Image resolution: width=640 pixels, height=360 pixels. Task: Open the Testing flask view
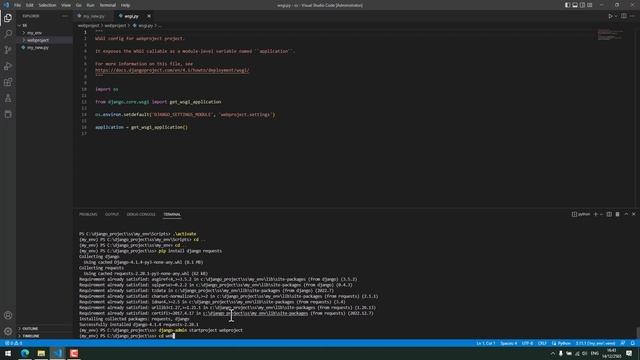8,98
